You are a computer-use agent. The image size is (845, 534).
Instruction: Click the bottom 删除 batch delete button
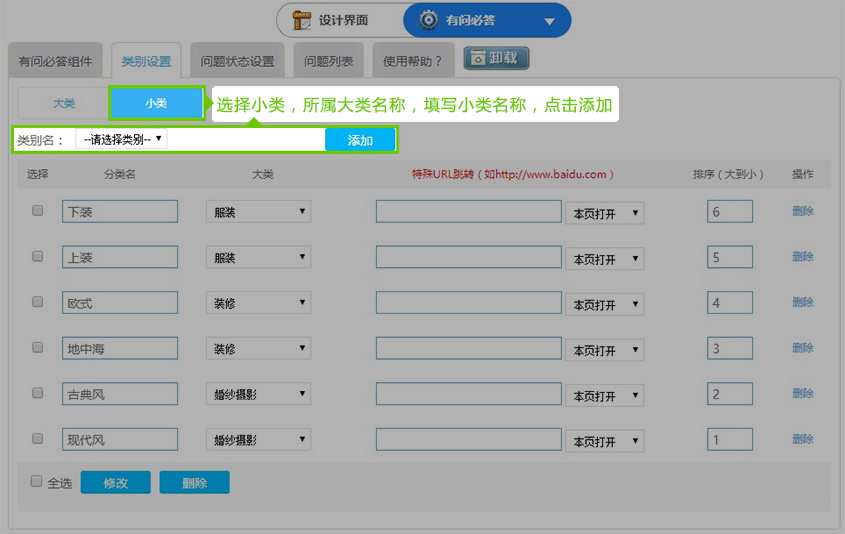point(194,483)
